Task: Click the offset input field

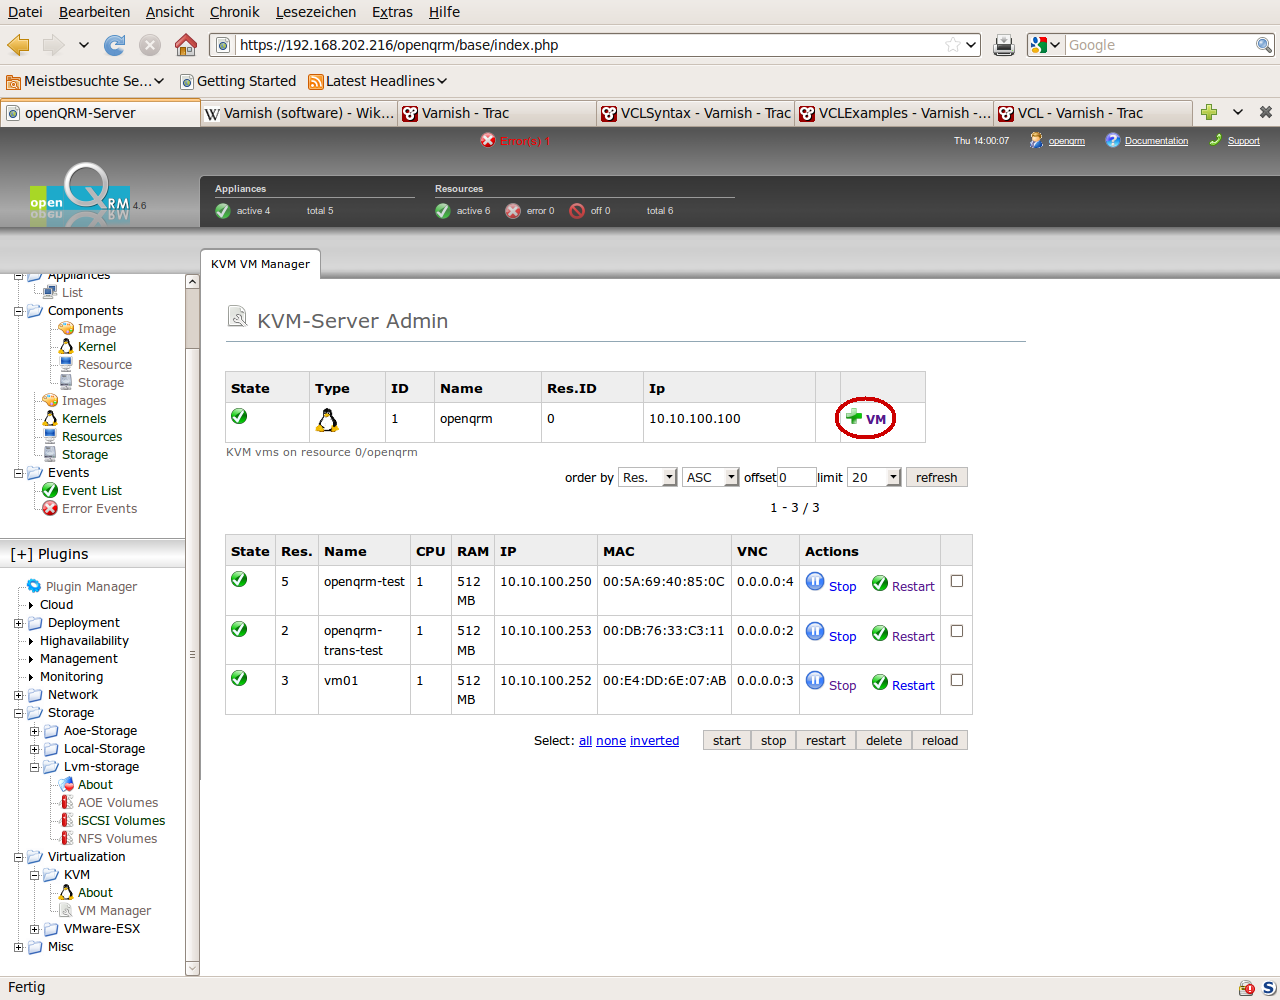Action: [796, 478]
